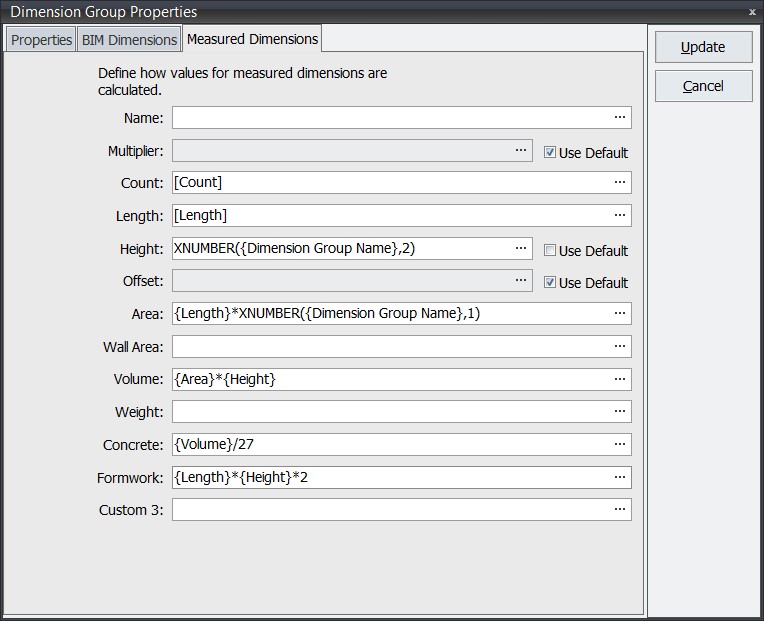
Task: Click the Cancel button
Action: (703, 86)
